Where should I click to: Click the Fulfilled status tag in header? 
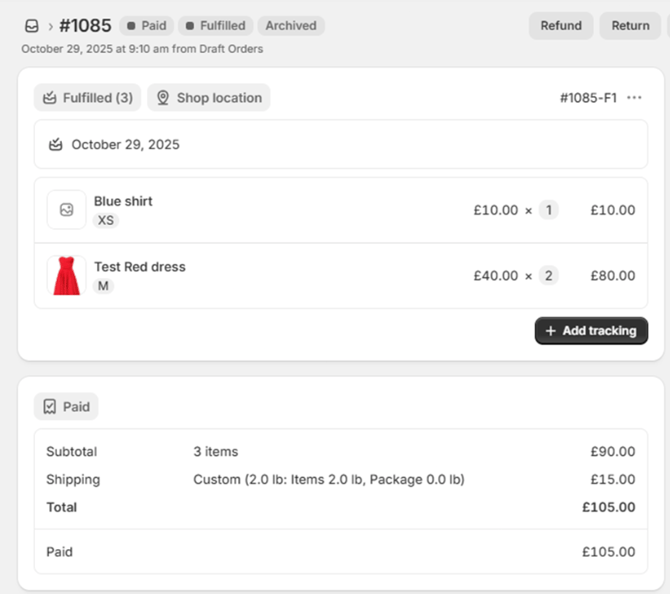[x=214, y=26]
